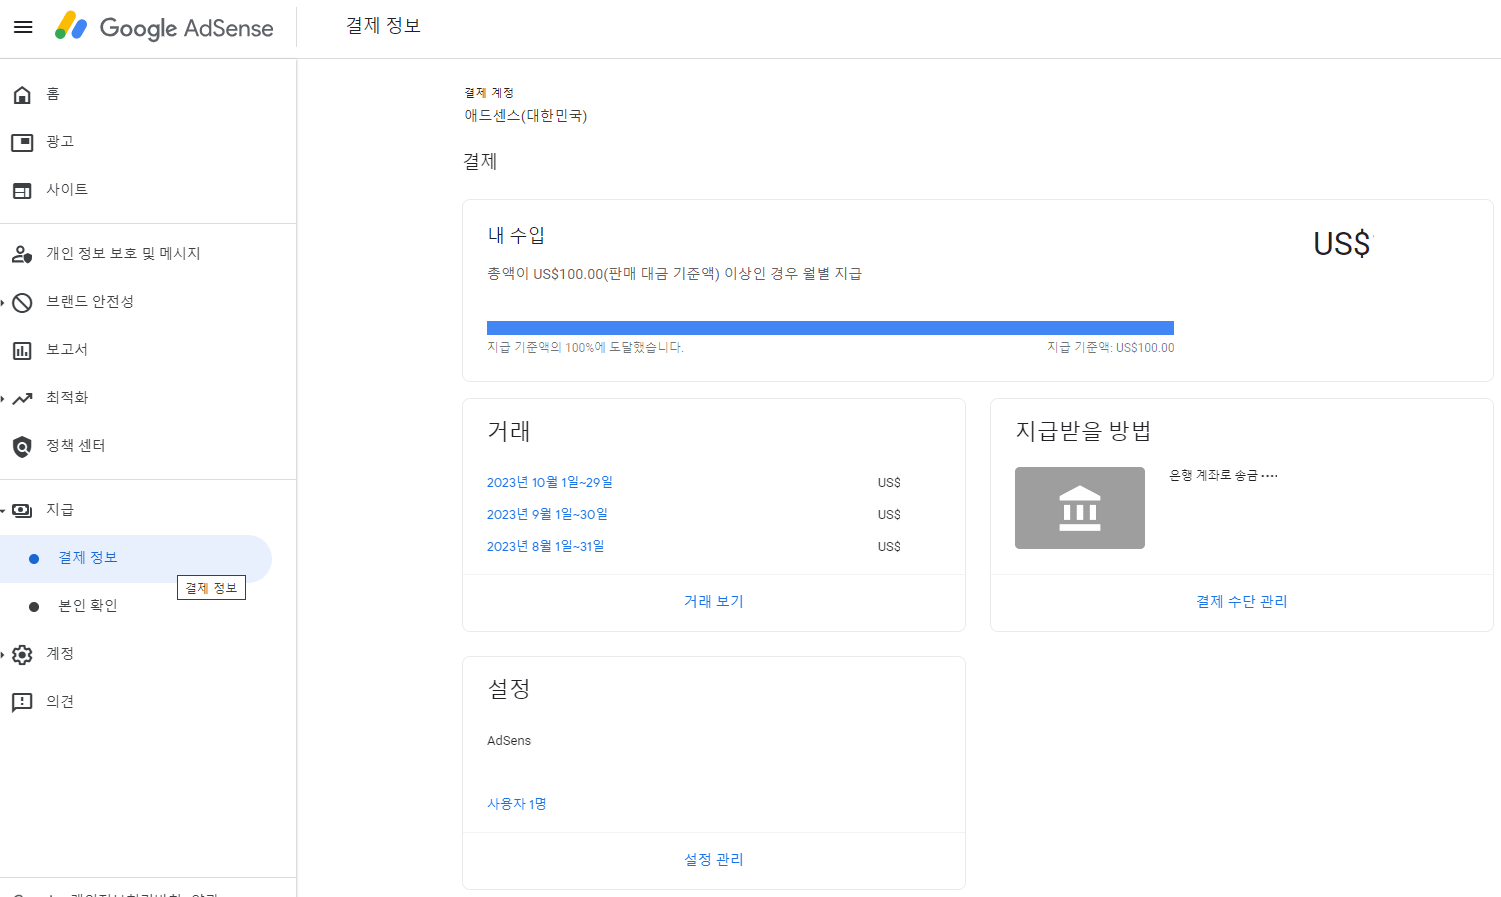Expand the 브랜드 안전성 section arrow
The width and height of the screenshot is (1501, 897).
pyautogui.click(x=3, y=302)
